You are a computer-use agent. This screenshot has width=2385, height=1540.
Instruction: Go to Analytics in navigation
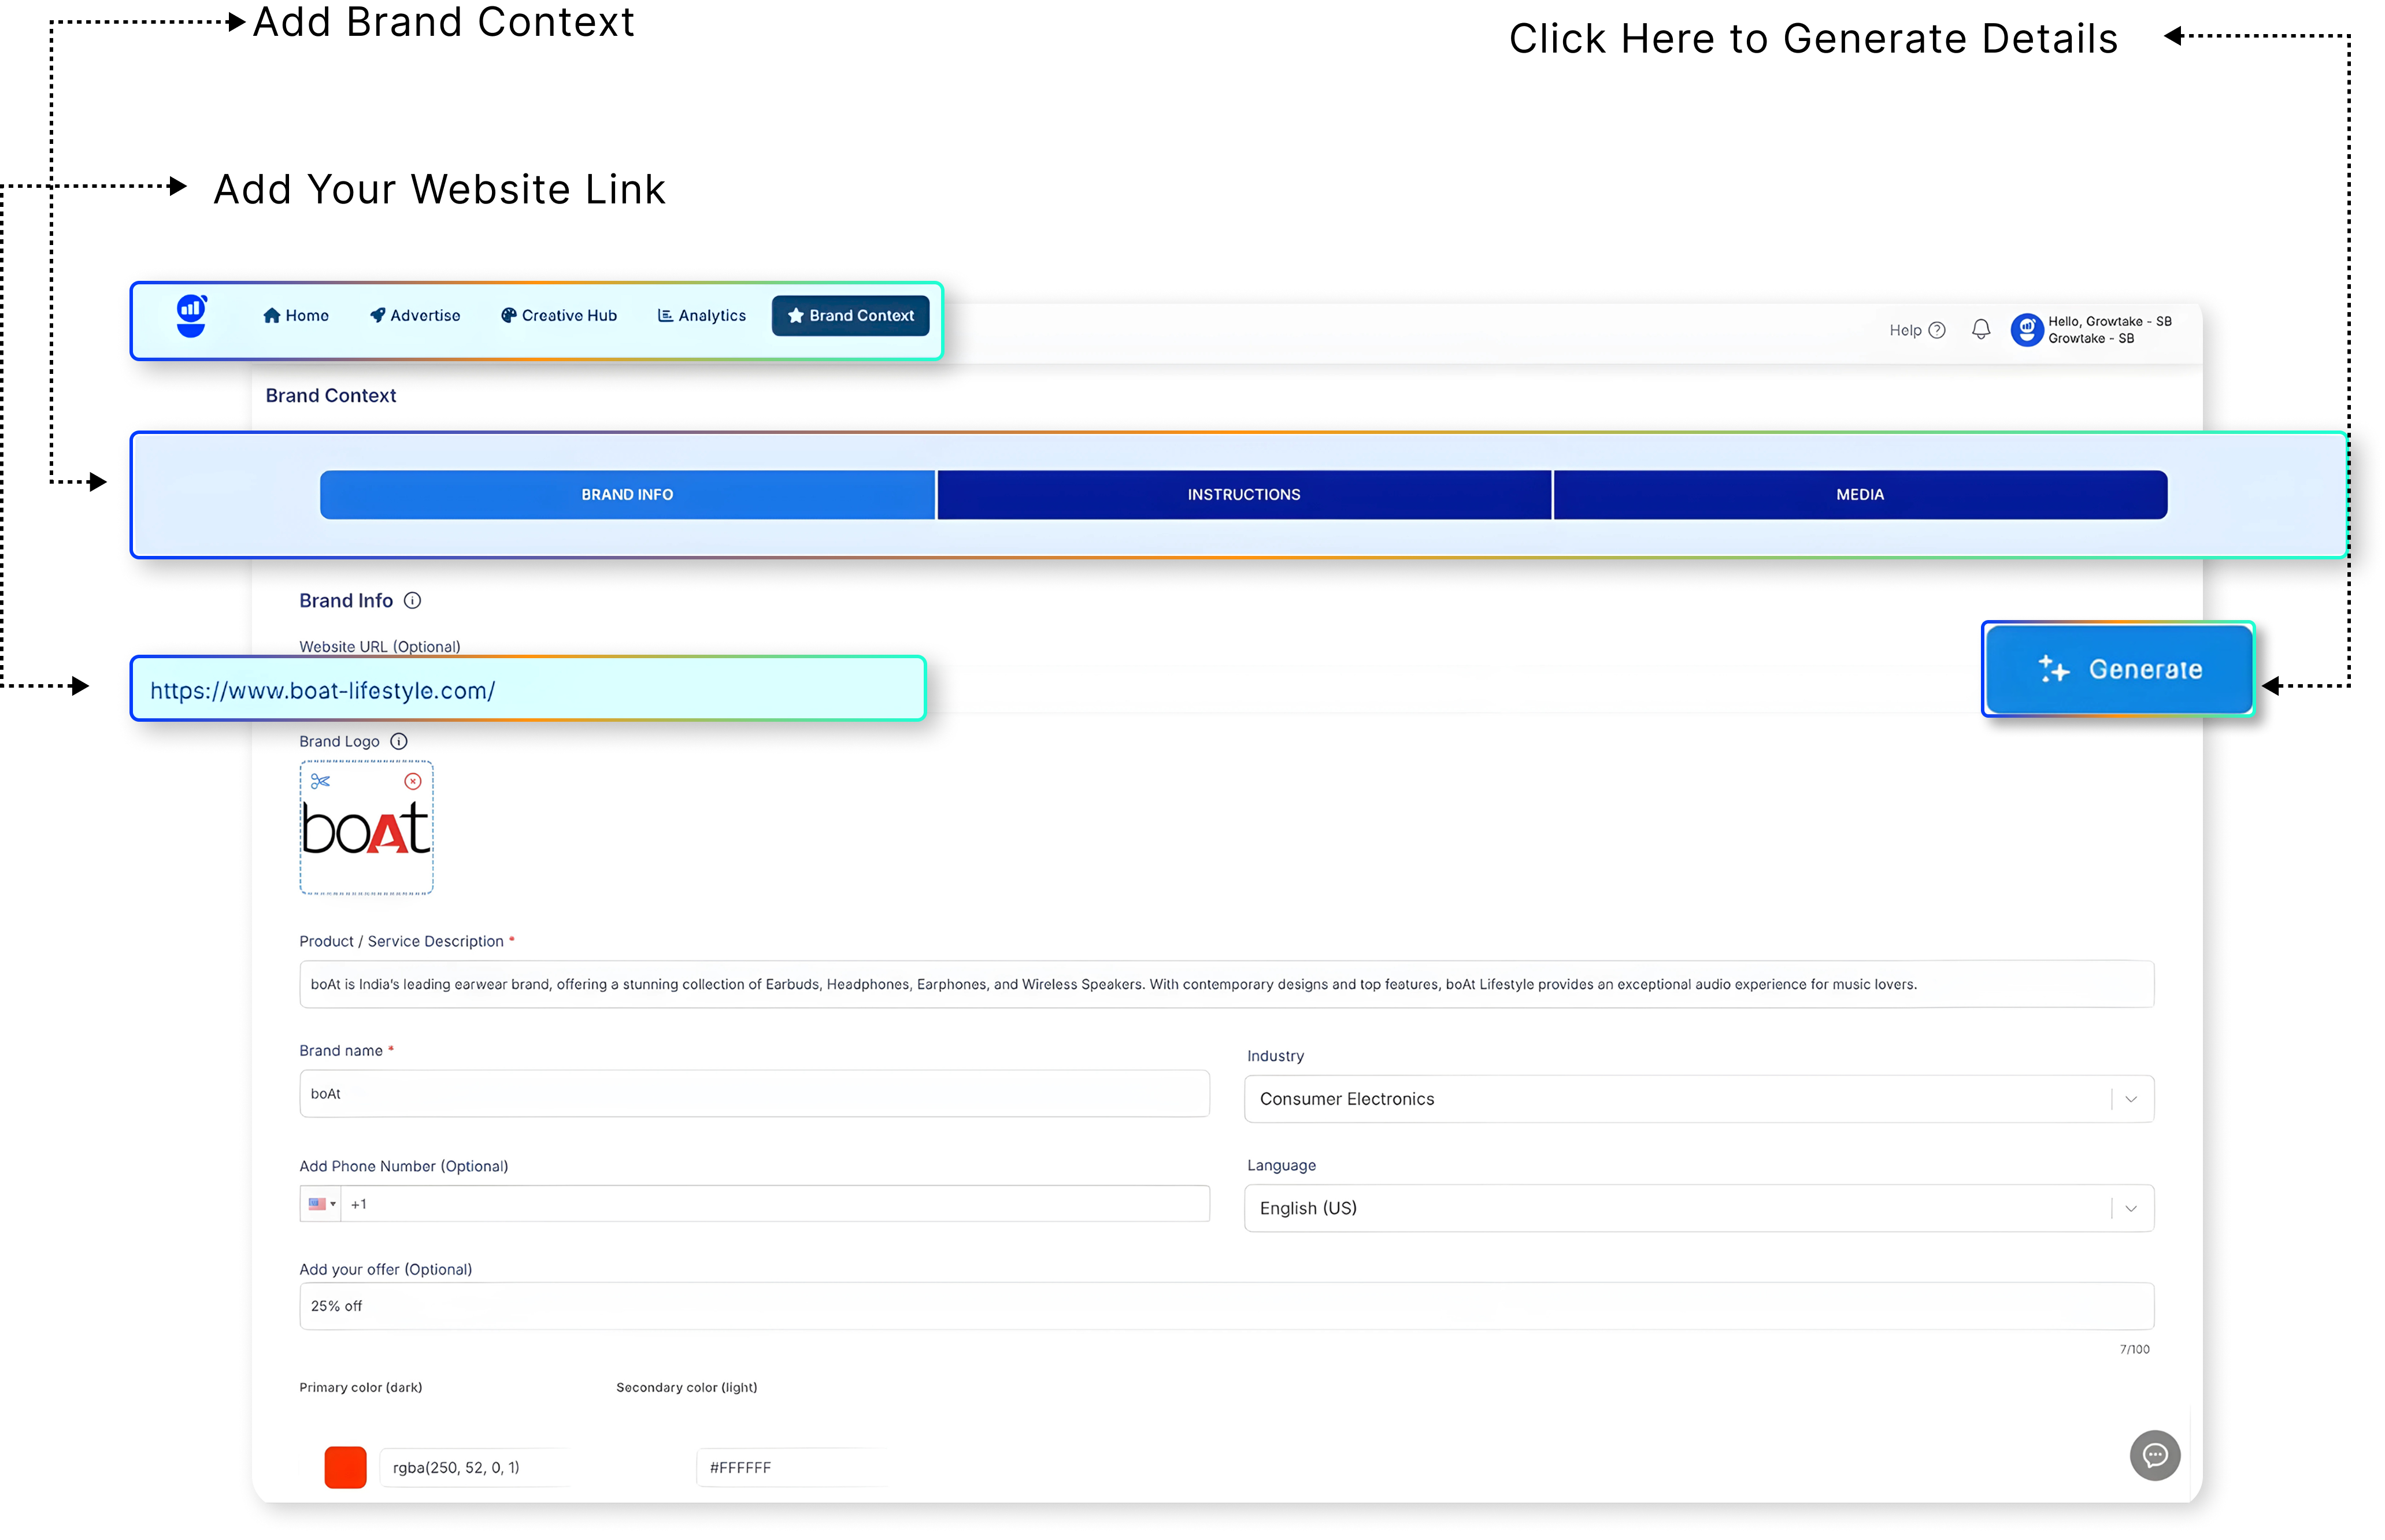pyautogui.click(x=702, y=316)
